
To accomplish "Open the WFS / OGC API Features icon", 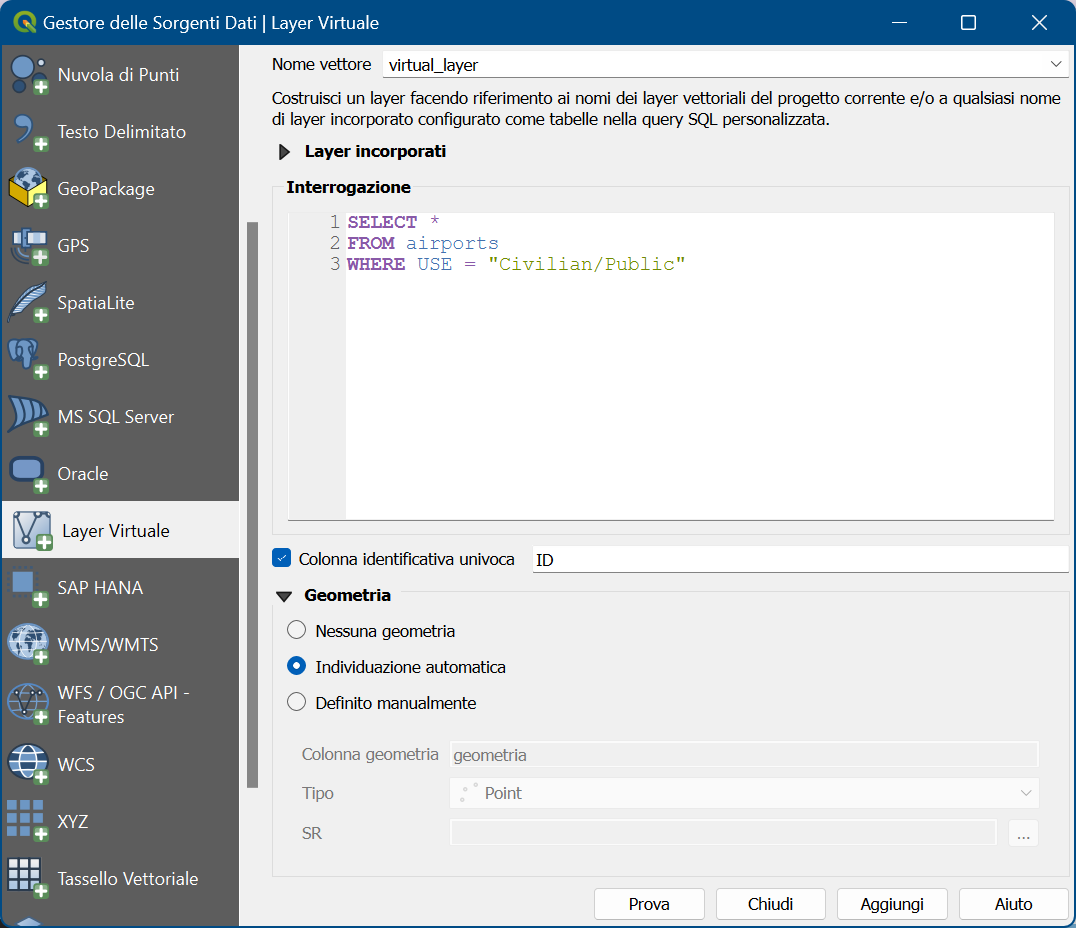I will pos(28,704).
